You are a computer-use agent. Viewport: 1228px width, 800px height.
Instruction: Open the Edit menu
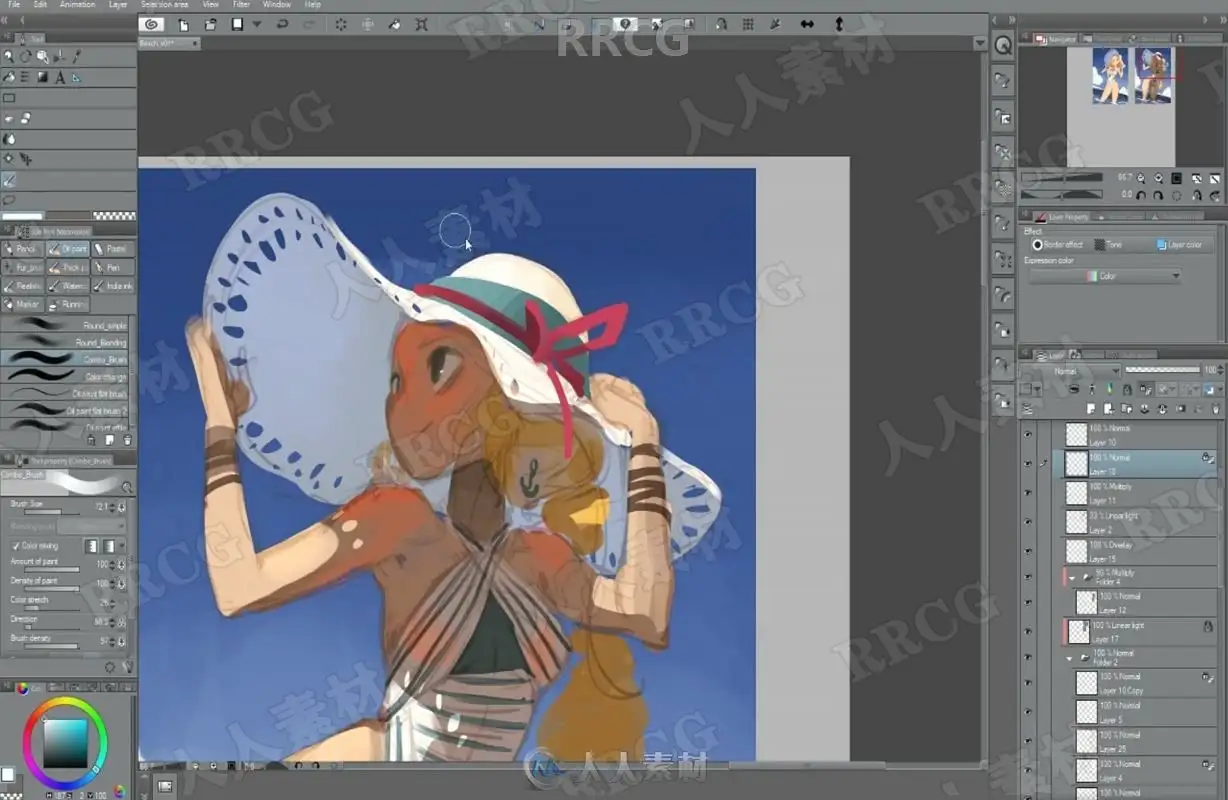(40, 5)
